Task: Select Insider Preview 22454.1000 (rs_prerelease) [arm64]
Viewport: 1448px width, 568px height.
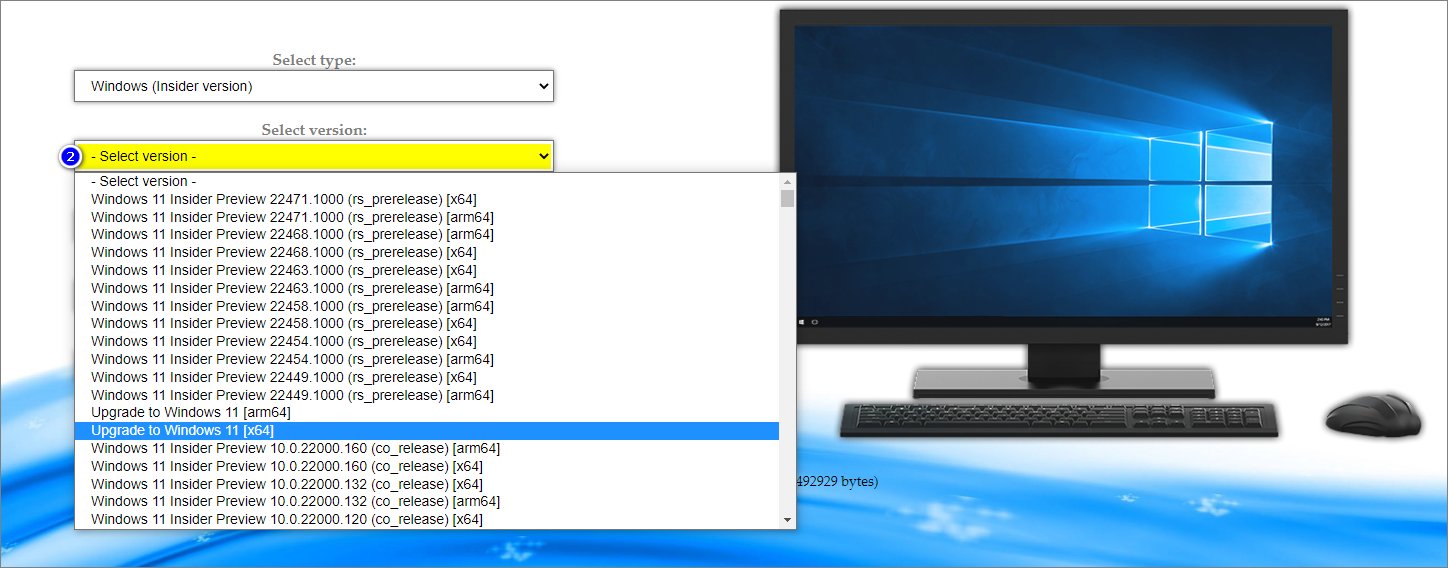Action: click(x=427, y=359)
